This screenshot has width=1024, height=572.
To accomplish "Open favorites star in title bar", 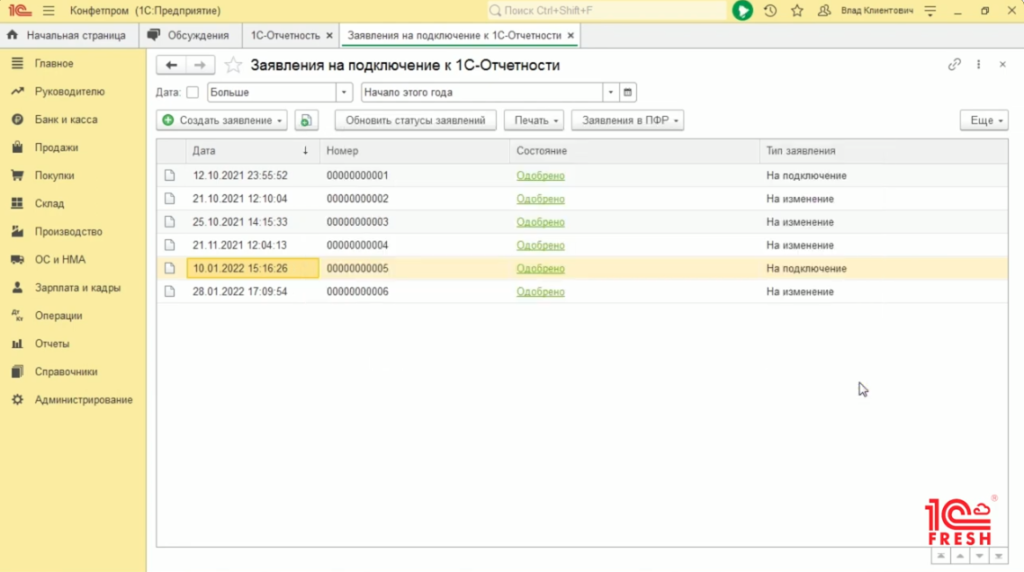I will (797, 10).
